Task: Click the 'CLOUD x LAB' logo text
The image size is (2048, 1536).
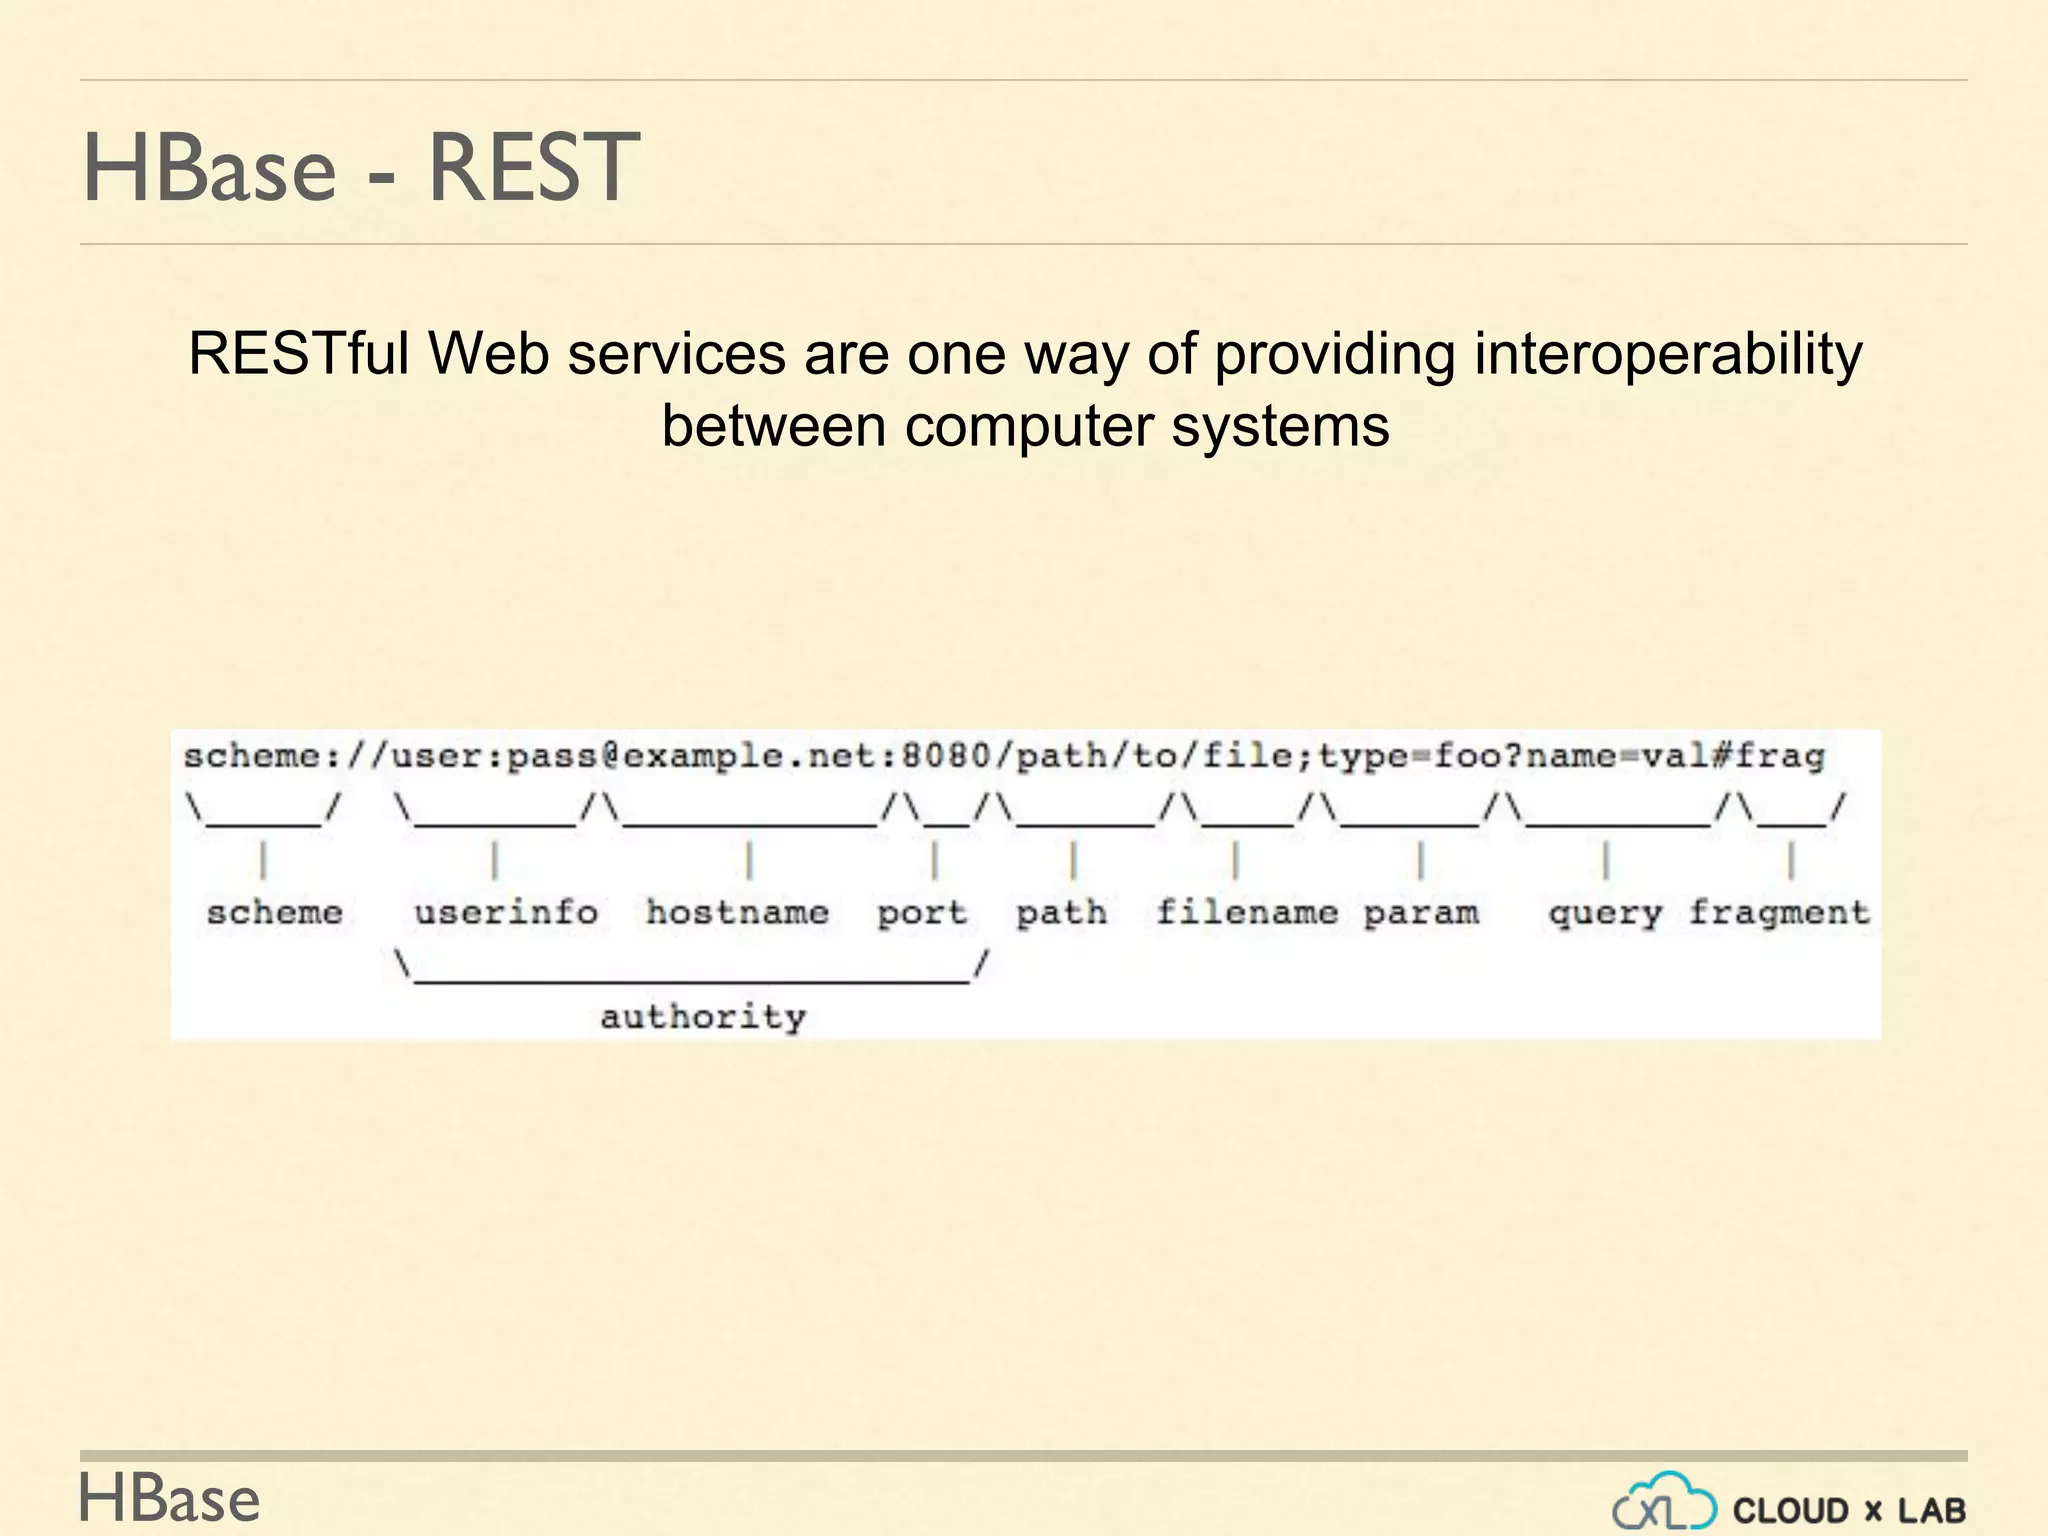Action: pos(1849,1510)
